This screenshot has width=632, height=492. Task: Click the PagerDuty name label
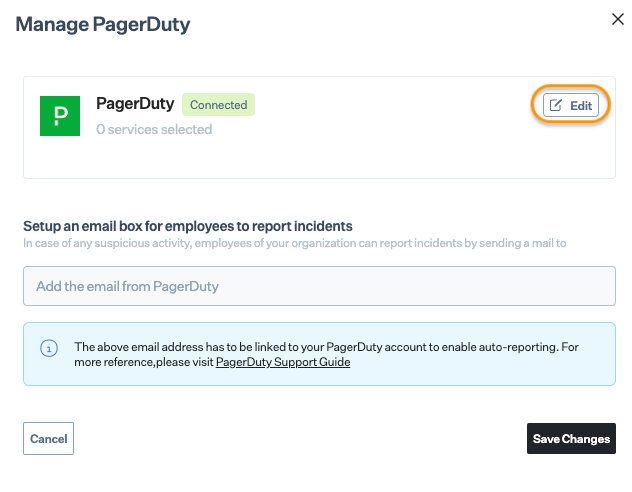tap(135, 104)
